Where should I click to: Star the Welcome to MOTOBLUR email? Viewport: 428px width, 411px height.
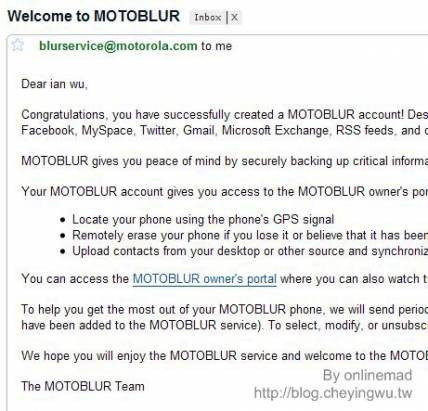pos(17,45)
